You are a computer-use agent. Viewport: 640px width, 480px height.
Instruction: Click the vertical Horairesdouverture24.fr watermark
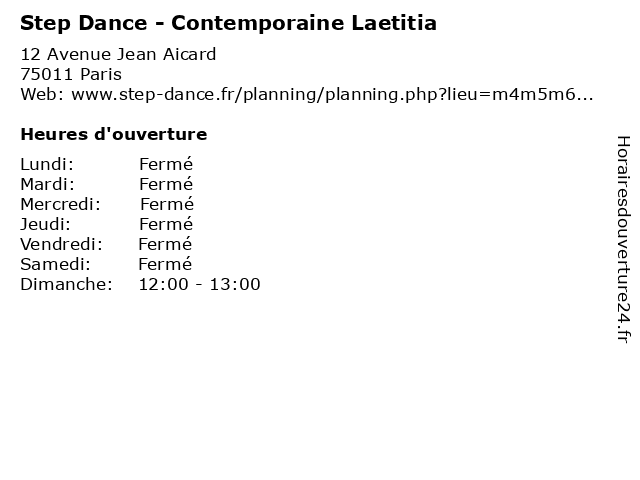point(623,239)
